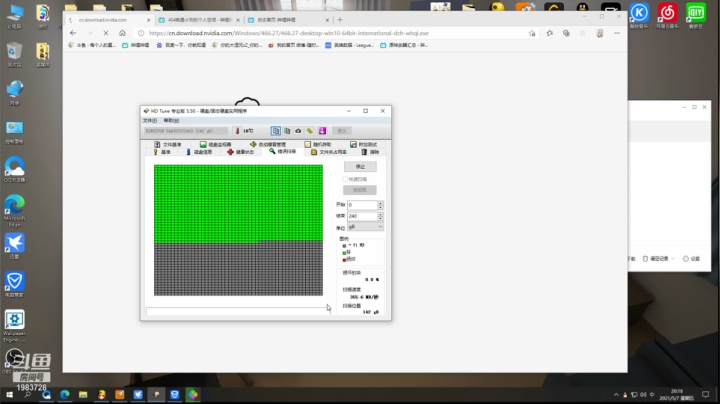Click the shield PC Manager taskbar icon
The width and height of the screenshot is (720, 404).
(174, 394)
